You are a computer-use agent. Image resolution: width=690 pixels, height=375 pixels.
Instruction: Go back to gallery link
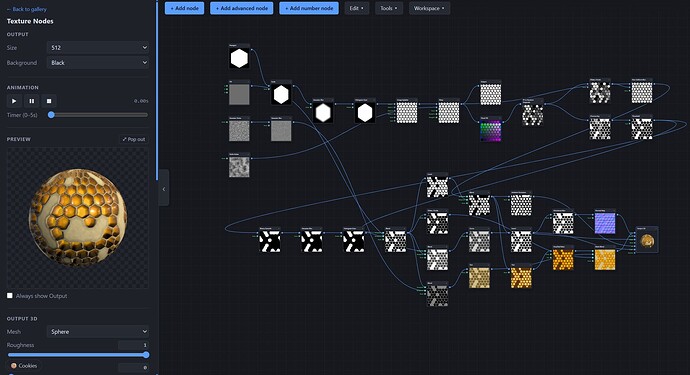pyautogui.click(x=27, y=9)
